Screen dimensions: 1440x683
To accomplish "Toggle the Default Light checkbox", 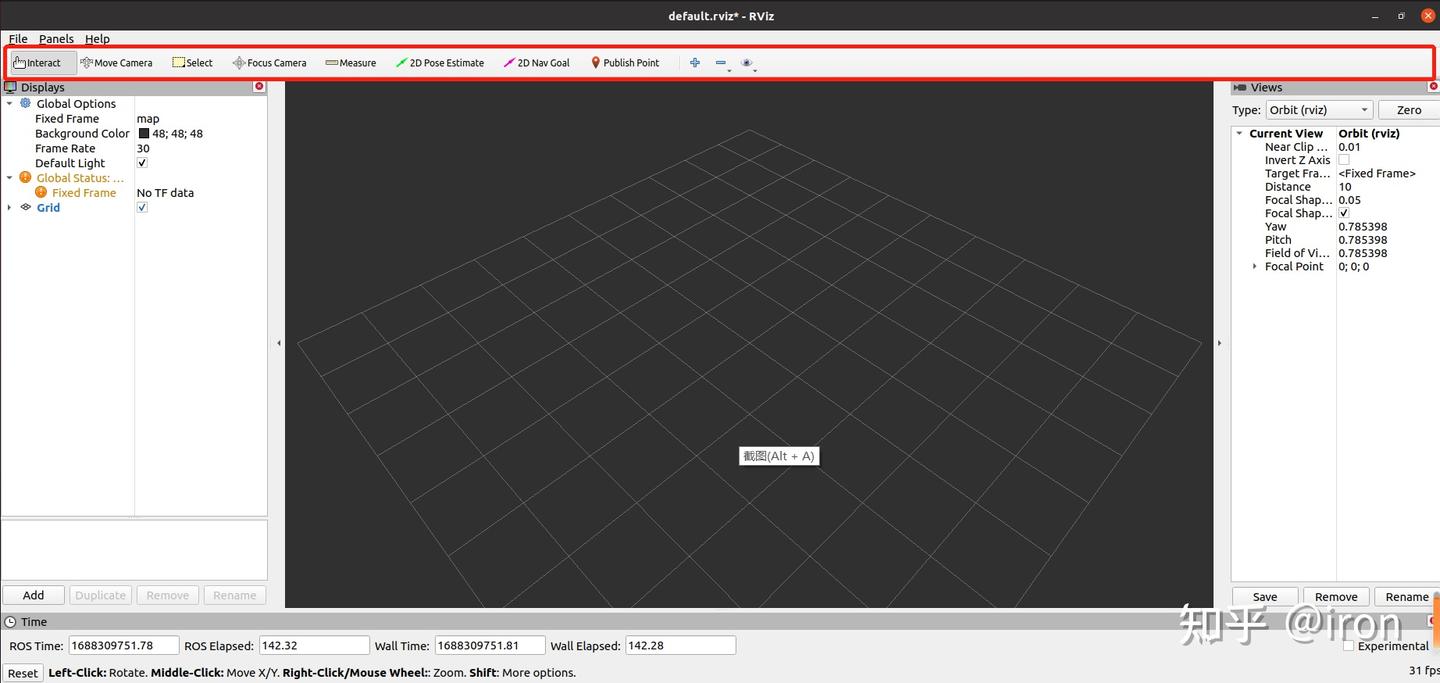I will coord(142,163).
